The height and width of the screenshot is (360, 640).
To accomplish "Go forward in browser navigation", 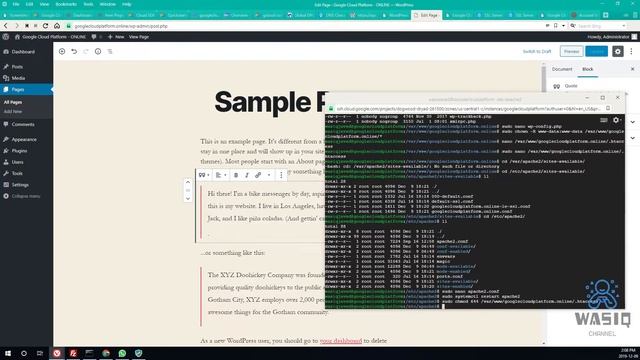I will point(16,26).
